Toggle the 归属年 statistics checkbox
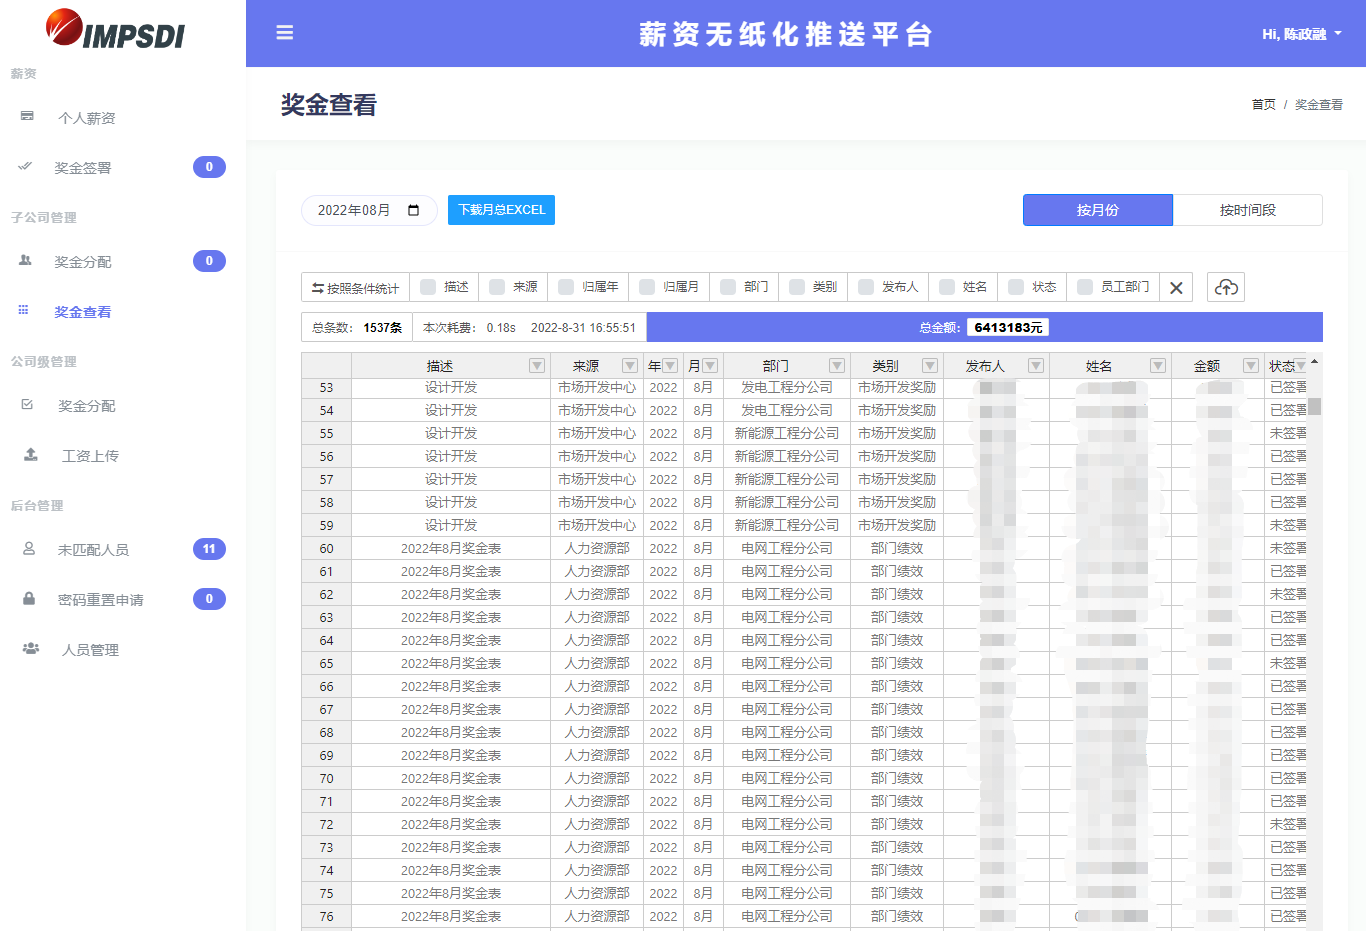Screen dimensions: 1366x931 [x=566, y=287]
